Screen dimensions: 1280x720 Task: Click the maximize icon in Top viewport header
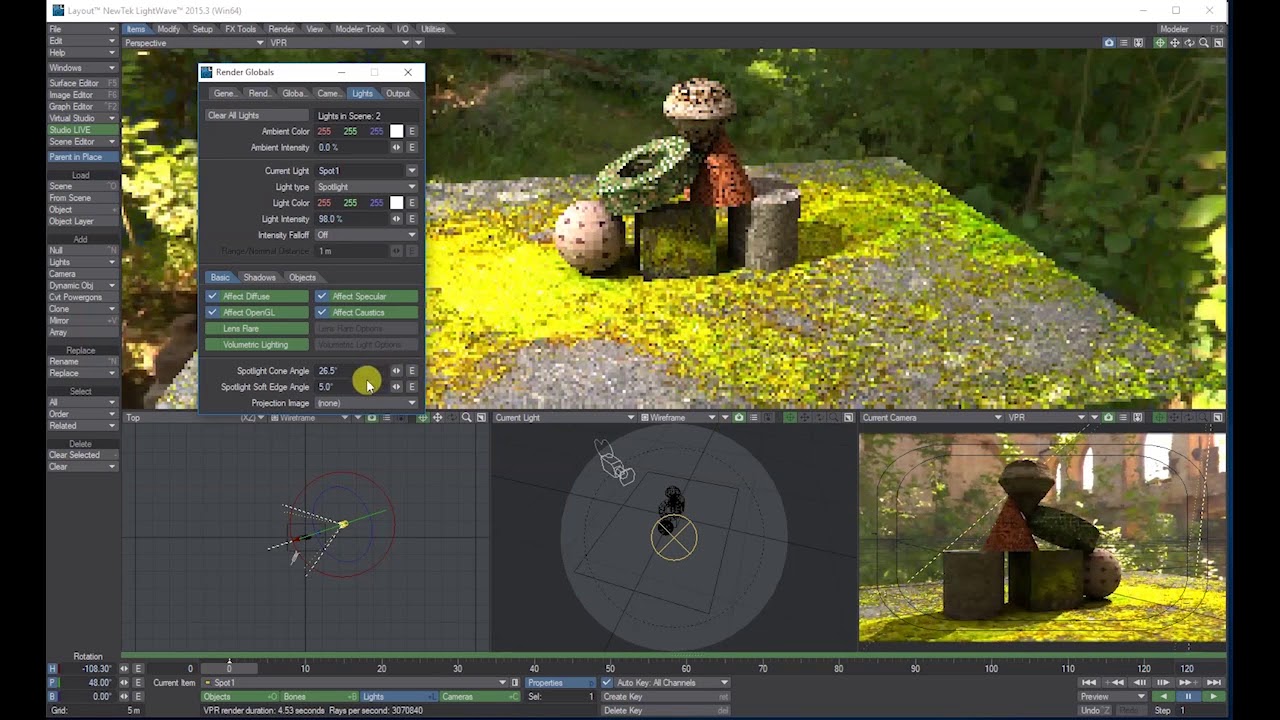[481, 418]
